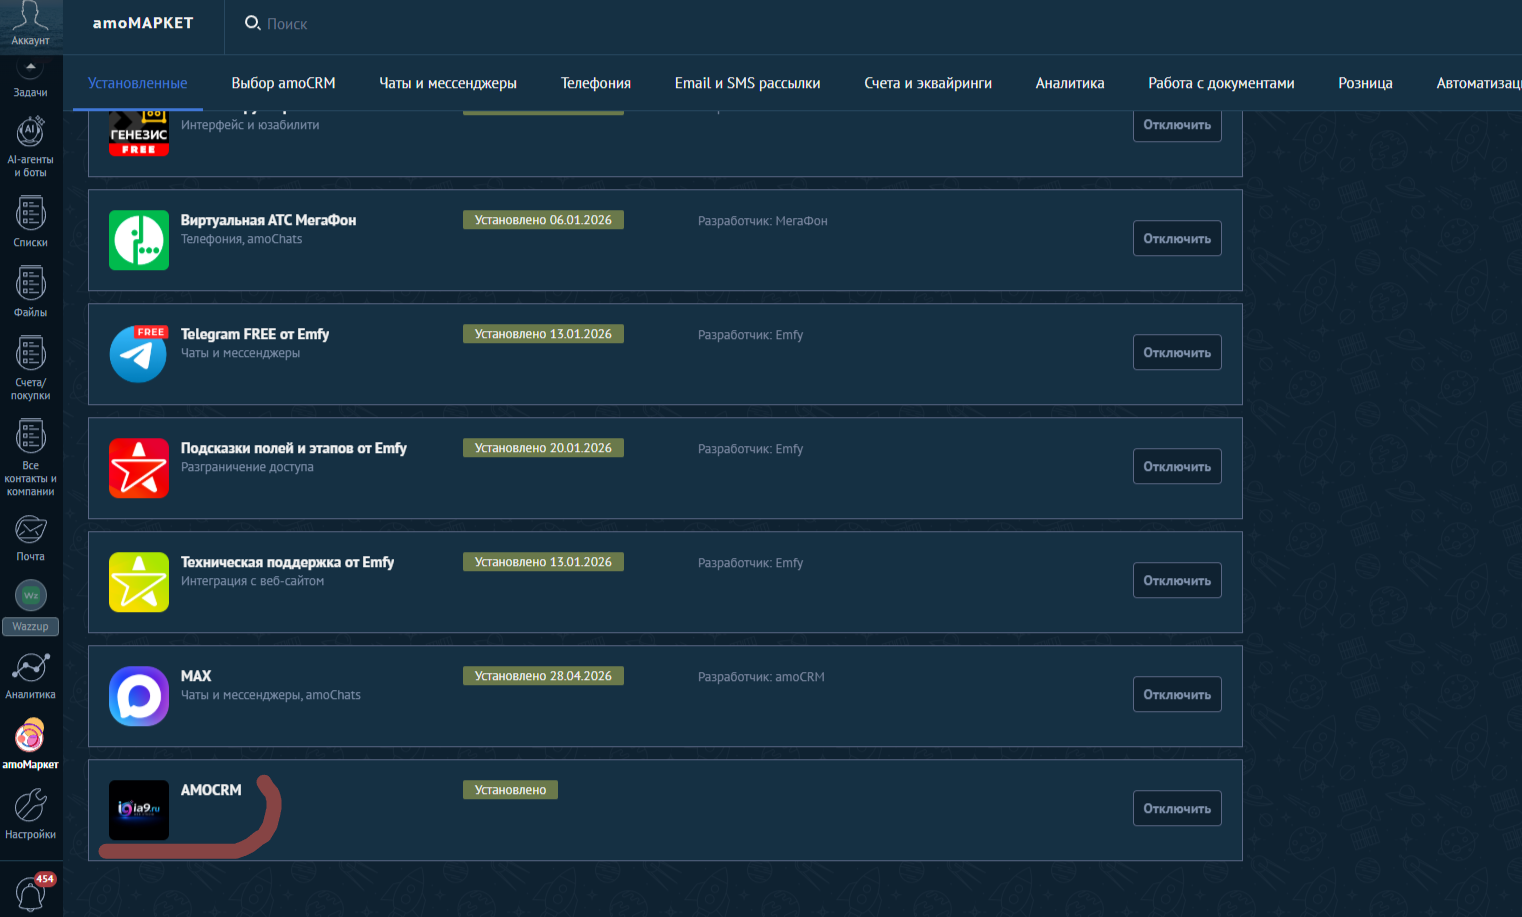1522x917 pixels.
Task: Open Telegram FREE от Emfy title
Action: [x=255, y=334]
